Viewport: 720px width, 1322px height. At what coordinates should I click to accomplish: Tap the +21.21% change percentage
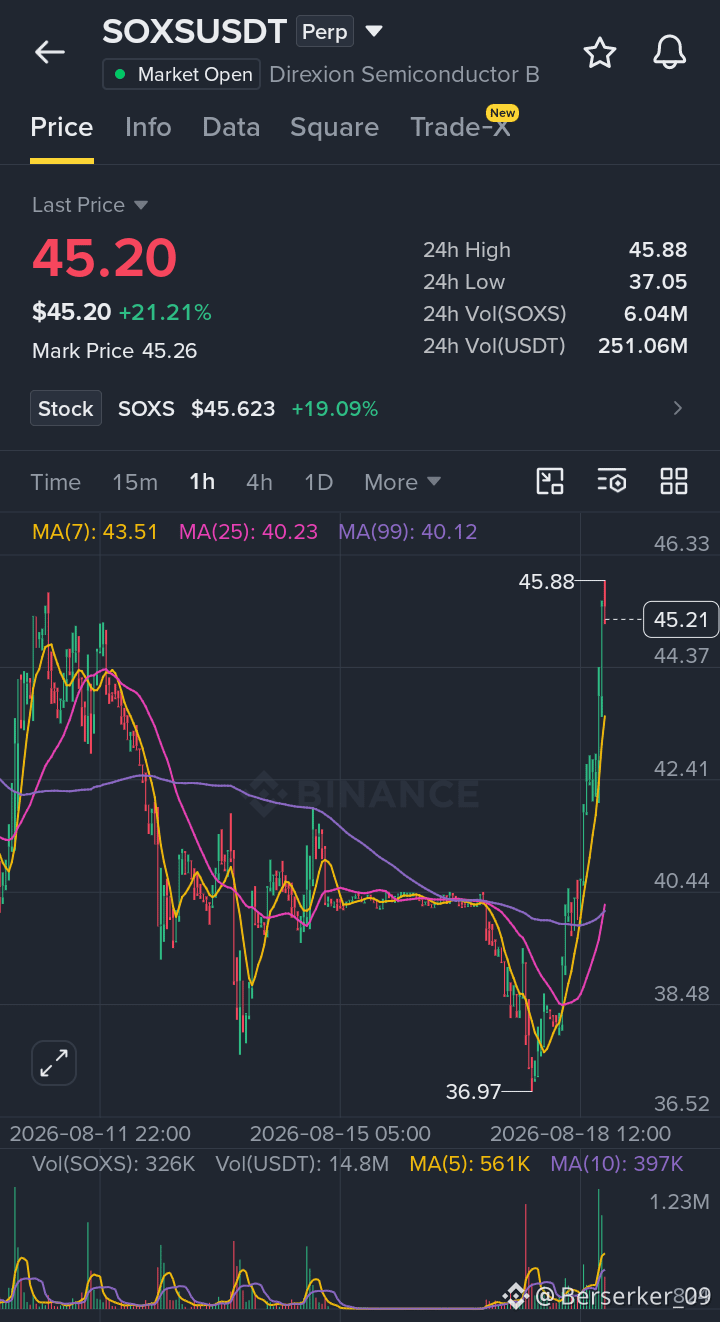click(165, 313)
